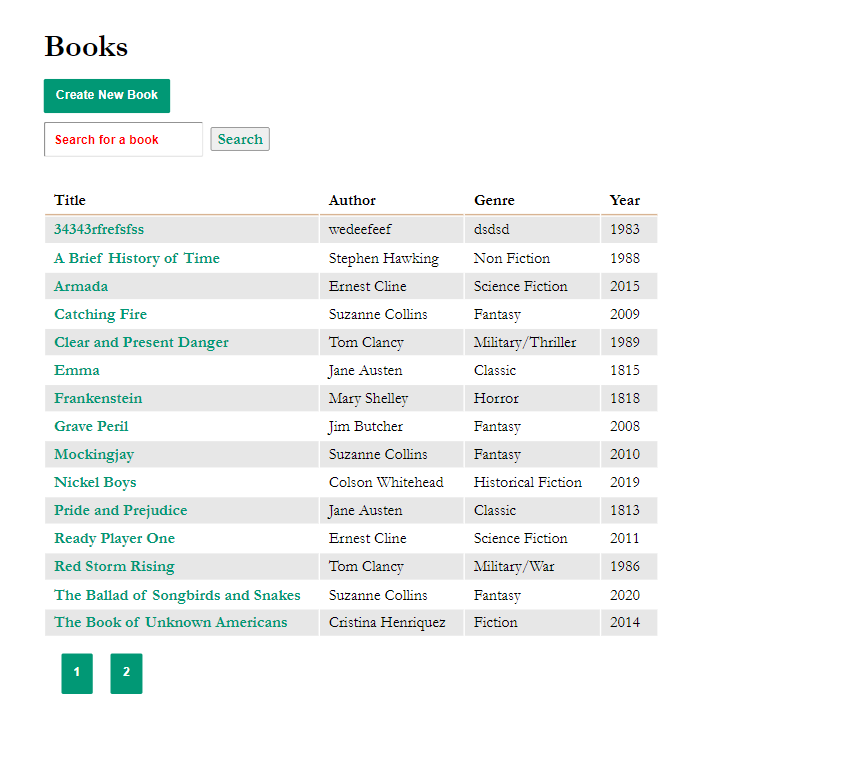
Task: Open the Pride and Prejudice link
Action: coord(121,511)
